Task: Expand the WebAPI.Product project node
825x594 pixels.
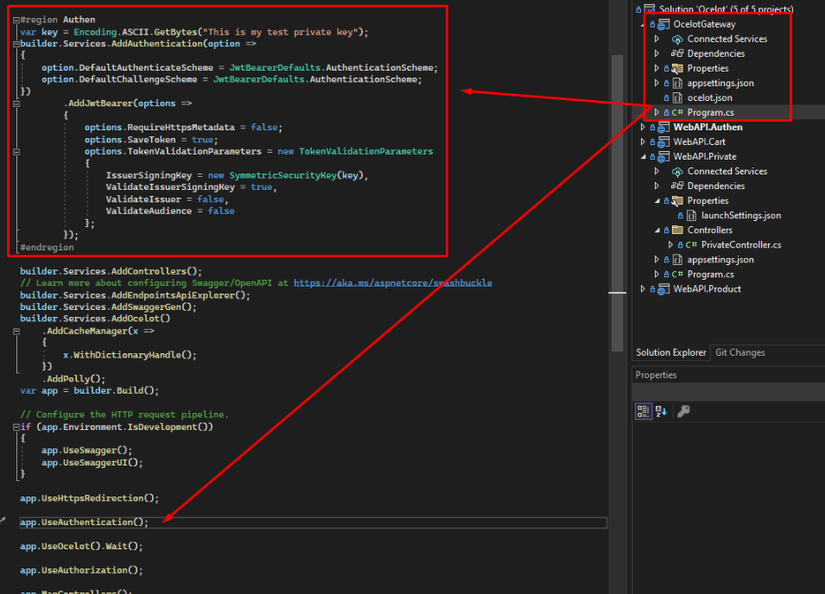Action: click(x=643, y=289)
